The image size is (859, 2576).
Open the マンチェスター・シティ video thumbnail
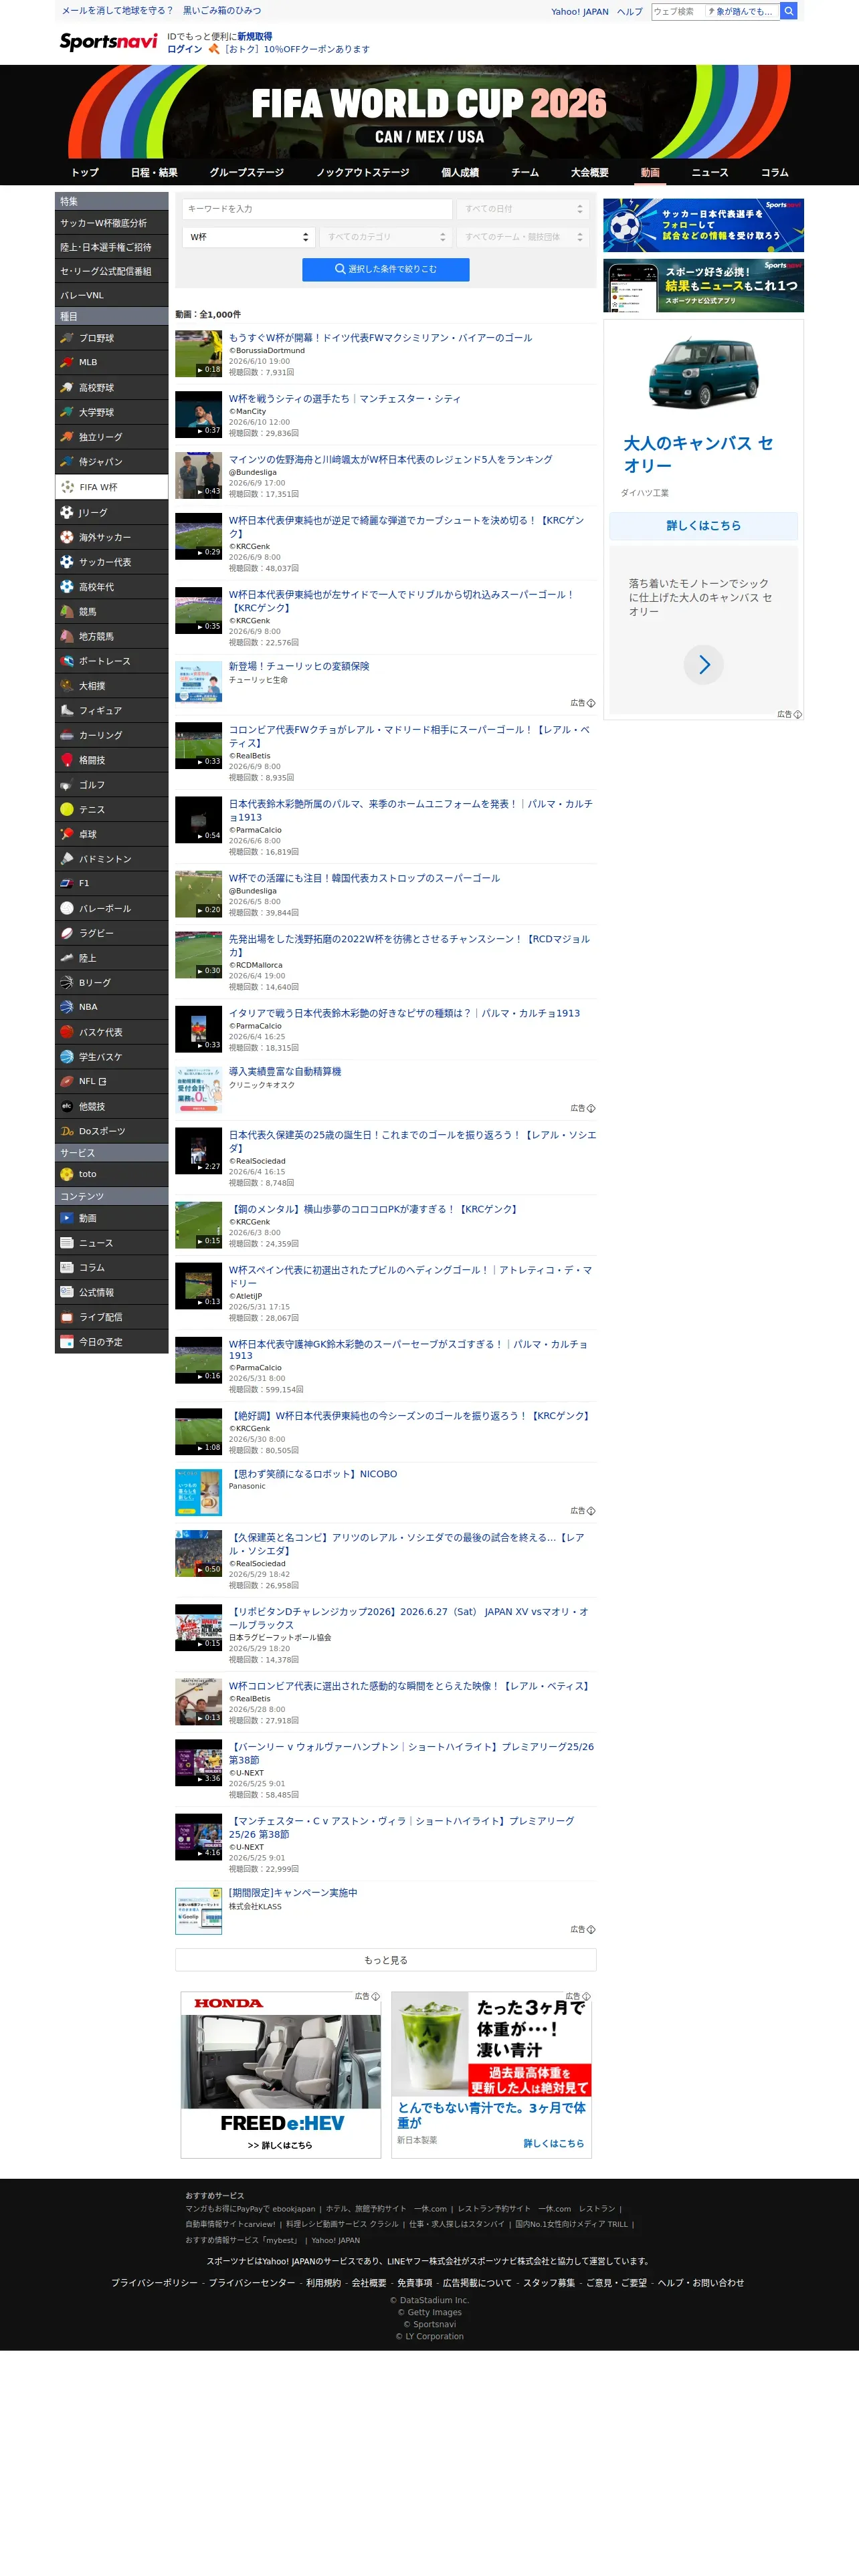click(x=198, y=414)
